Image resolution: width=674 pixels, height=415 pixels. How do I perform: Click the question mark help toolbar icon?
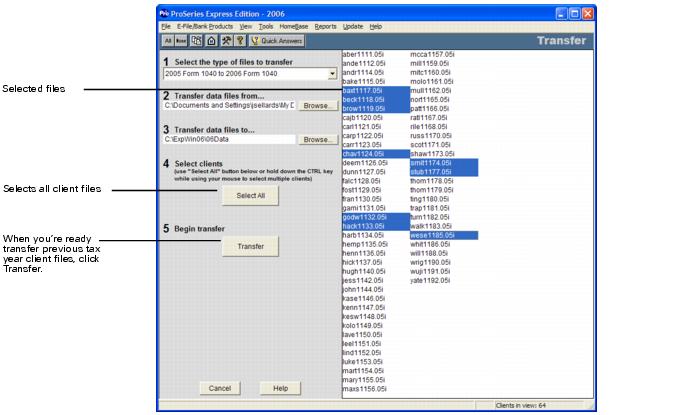pos(240,41)
